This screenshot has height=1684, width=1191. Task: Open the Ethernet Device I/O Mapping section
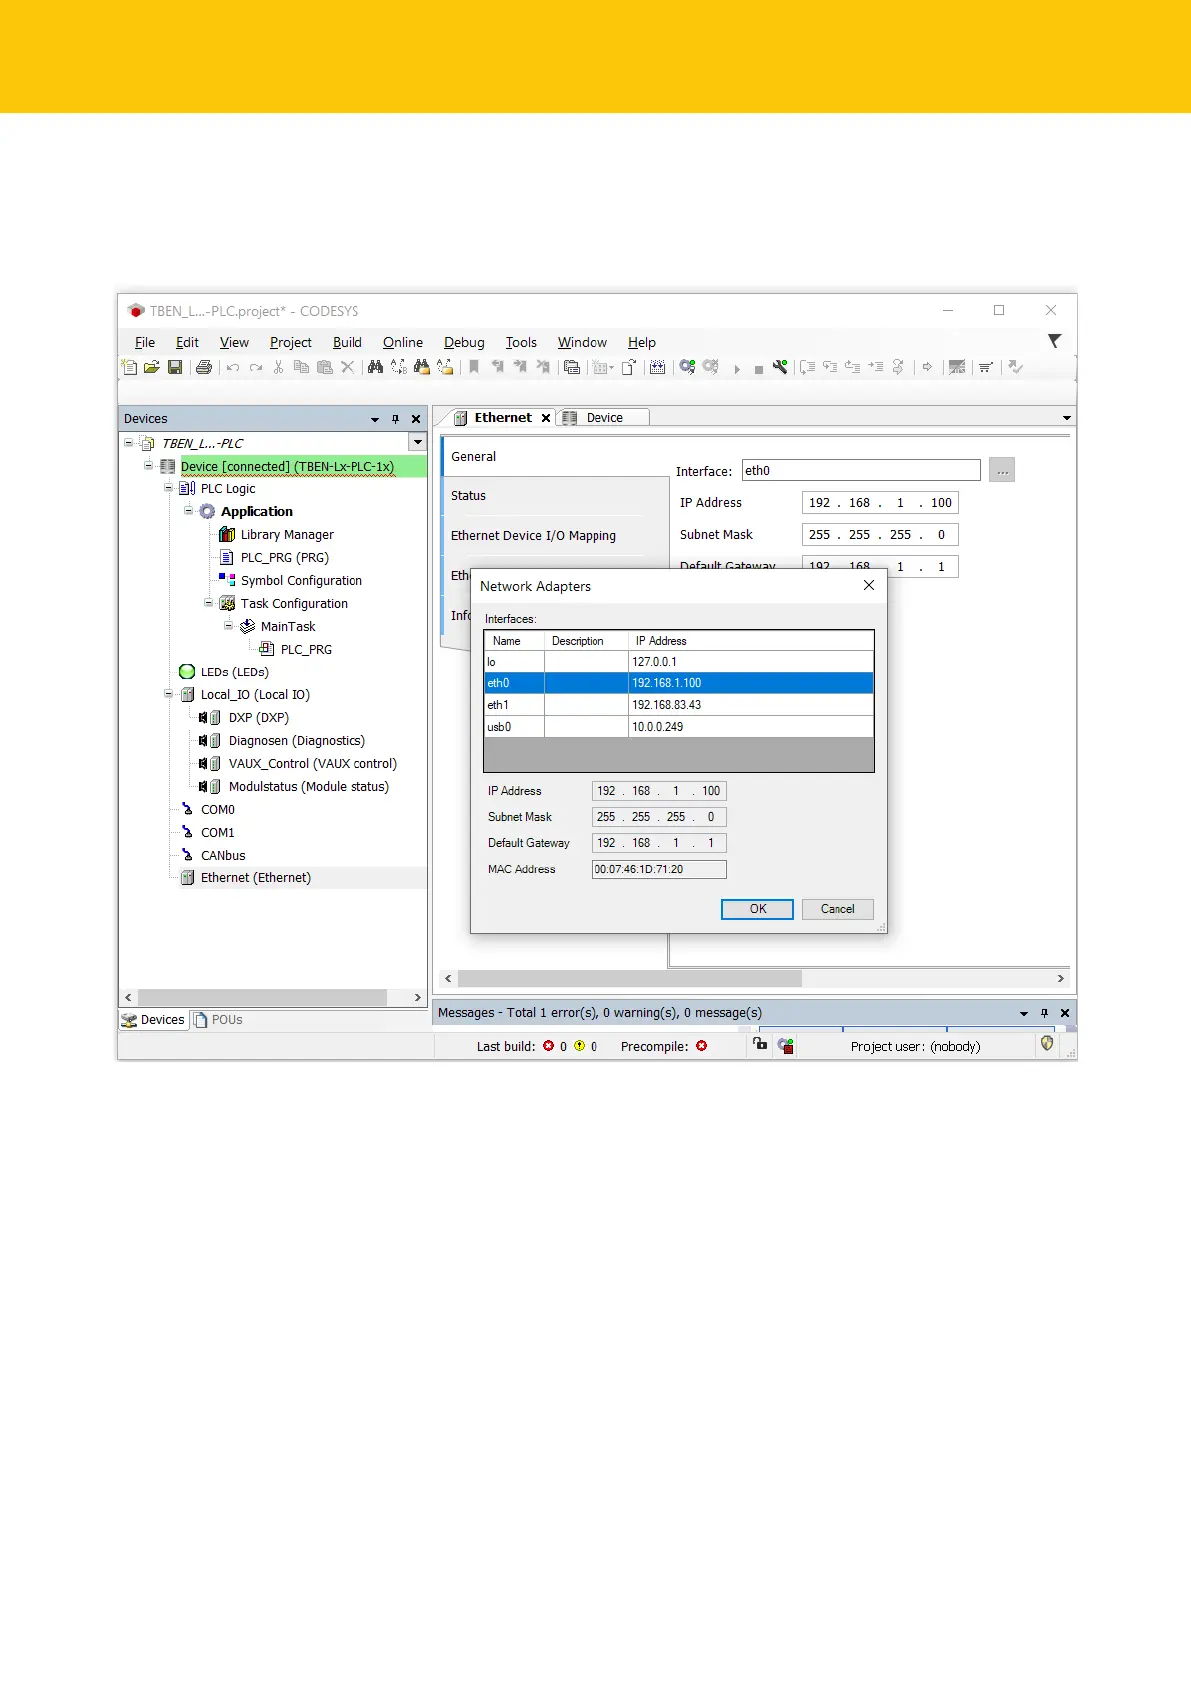coord(533,536)
